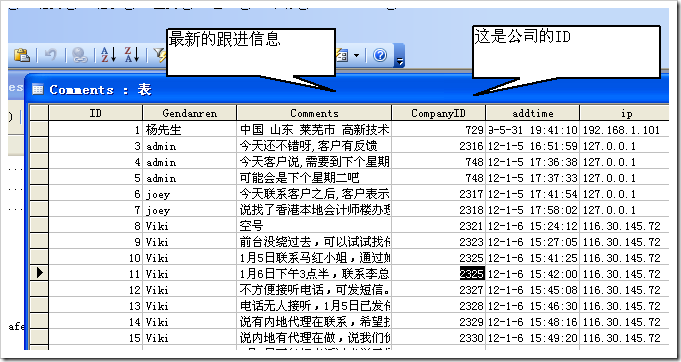Click comment starting 中国 山东 莱芜市
The width and height of the screenshot is (681, 362).
click(x=314, y=130)
